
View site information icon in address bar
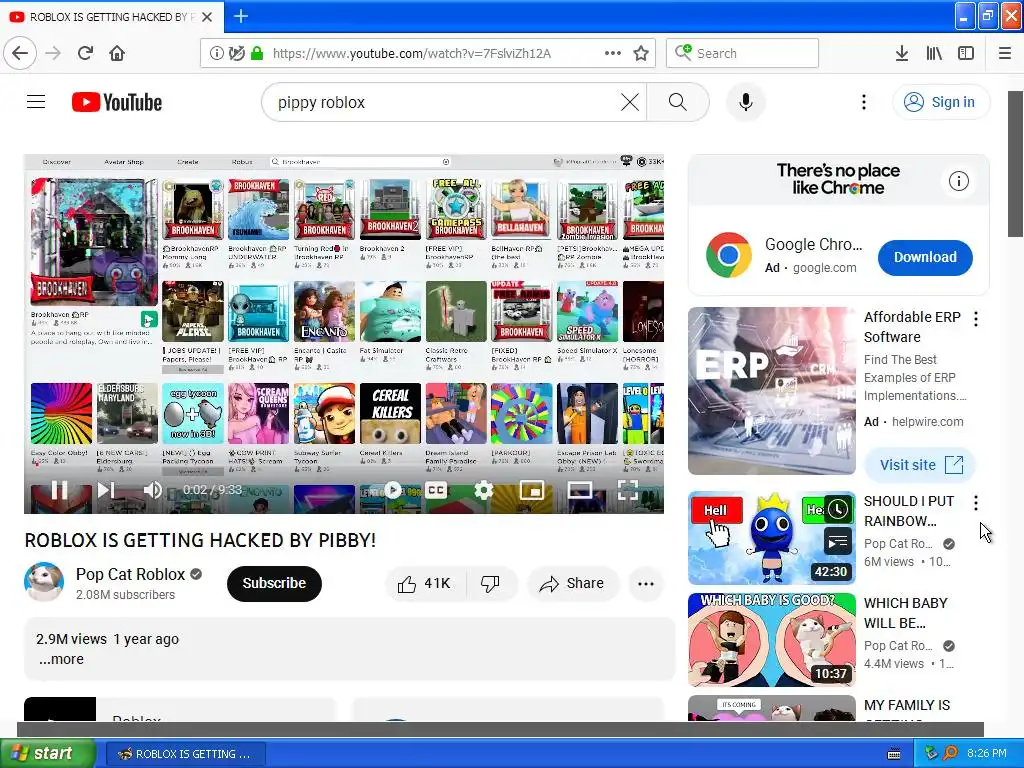coord(216,54)
